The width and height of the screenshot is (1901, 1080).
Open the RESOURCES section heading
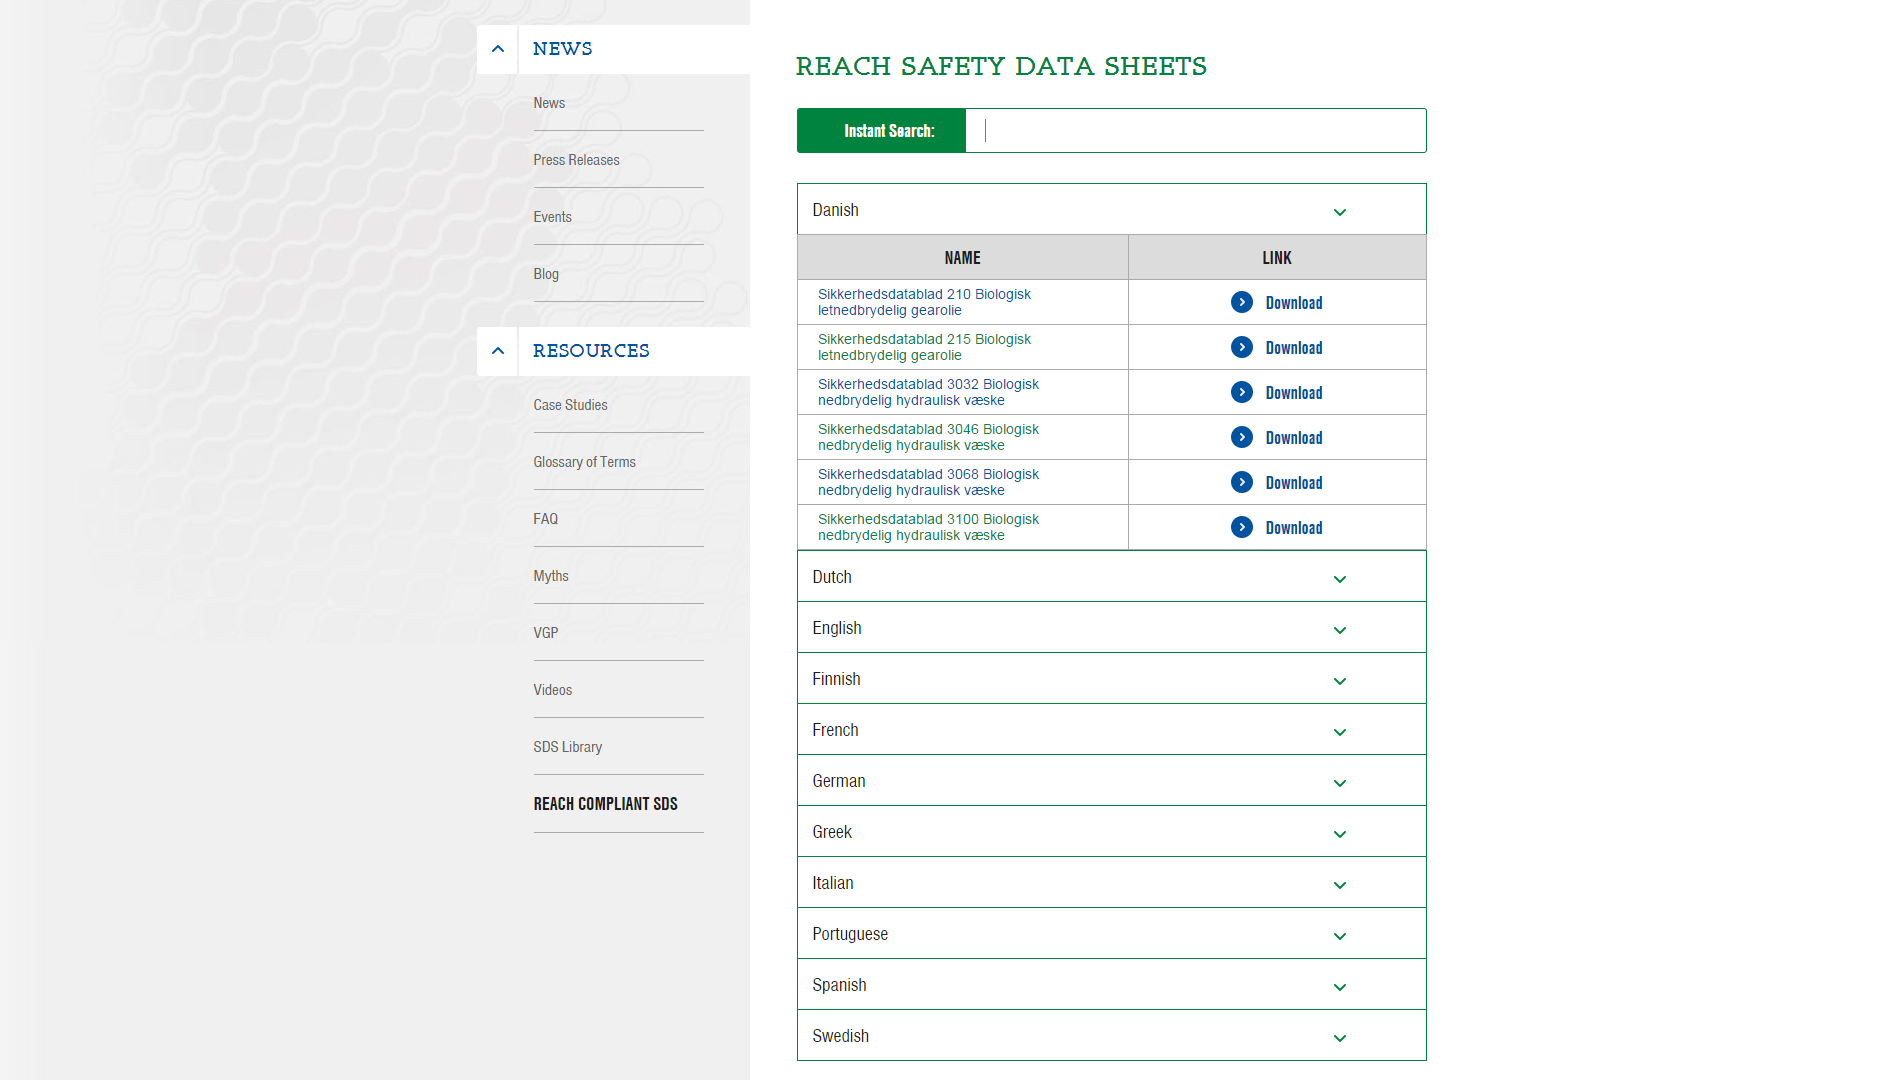(x=591, y=351)
